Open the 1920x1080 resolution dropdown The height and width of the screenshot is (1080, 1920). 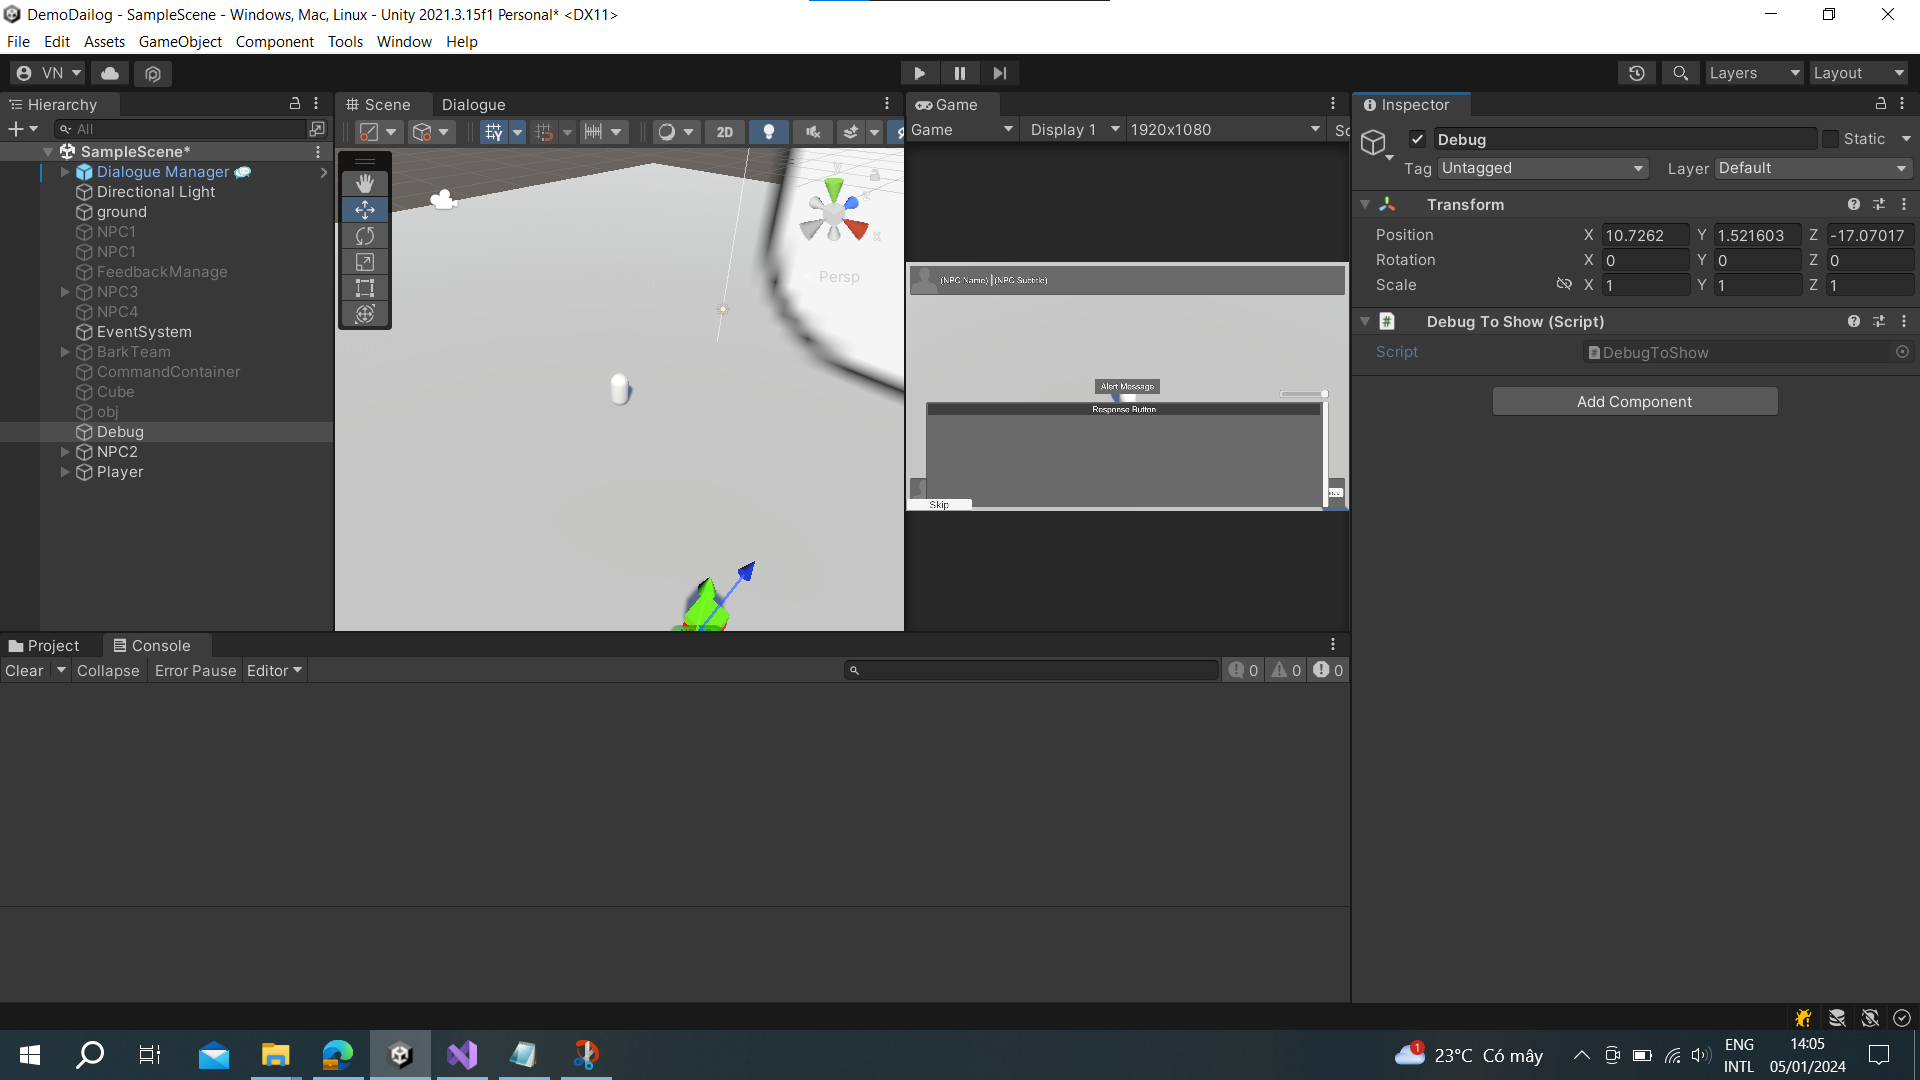pyautogui.click(x=1224, y=130)
